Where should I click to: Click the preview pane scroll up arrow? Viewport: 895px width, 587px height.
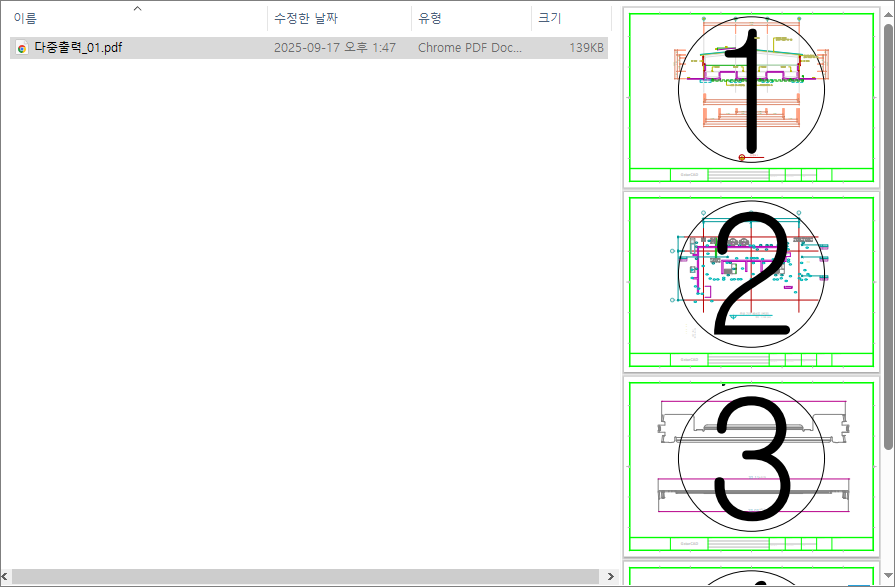(889, 13)
